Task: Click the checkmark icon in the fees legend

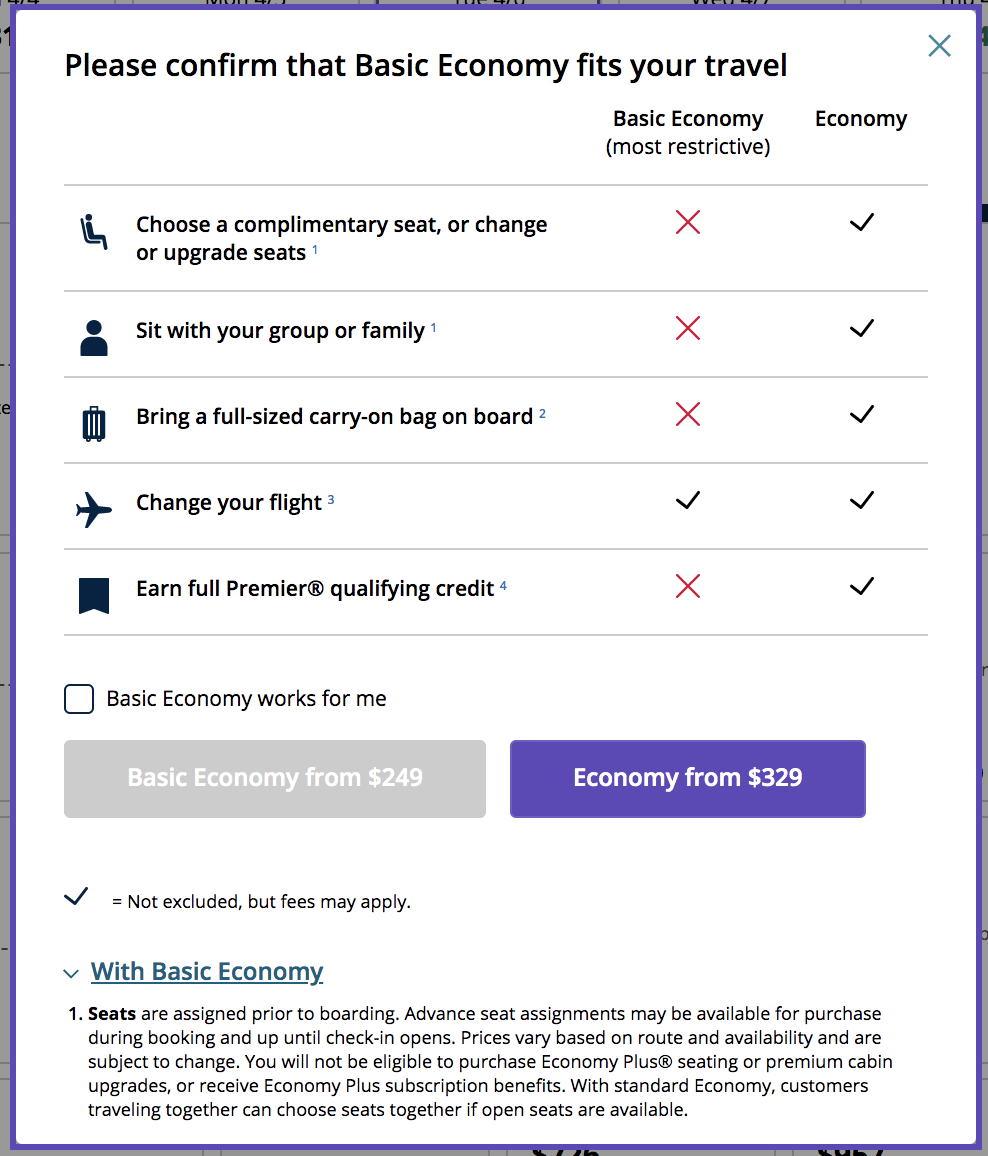Action: [x=76, y=897]
